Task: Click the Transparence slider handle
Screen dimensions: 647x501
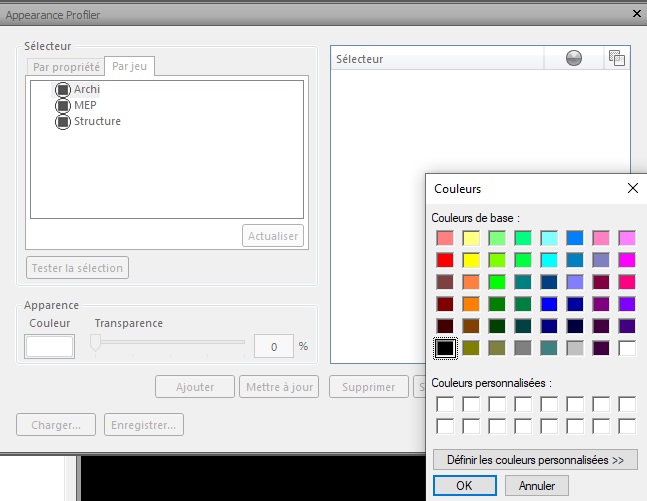Action: click(96, 343)
